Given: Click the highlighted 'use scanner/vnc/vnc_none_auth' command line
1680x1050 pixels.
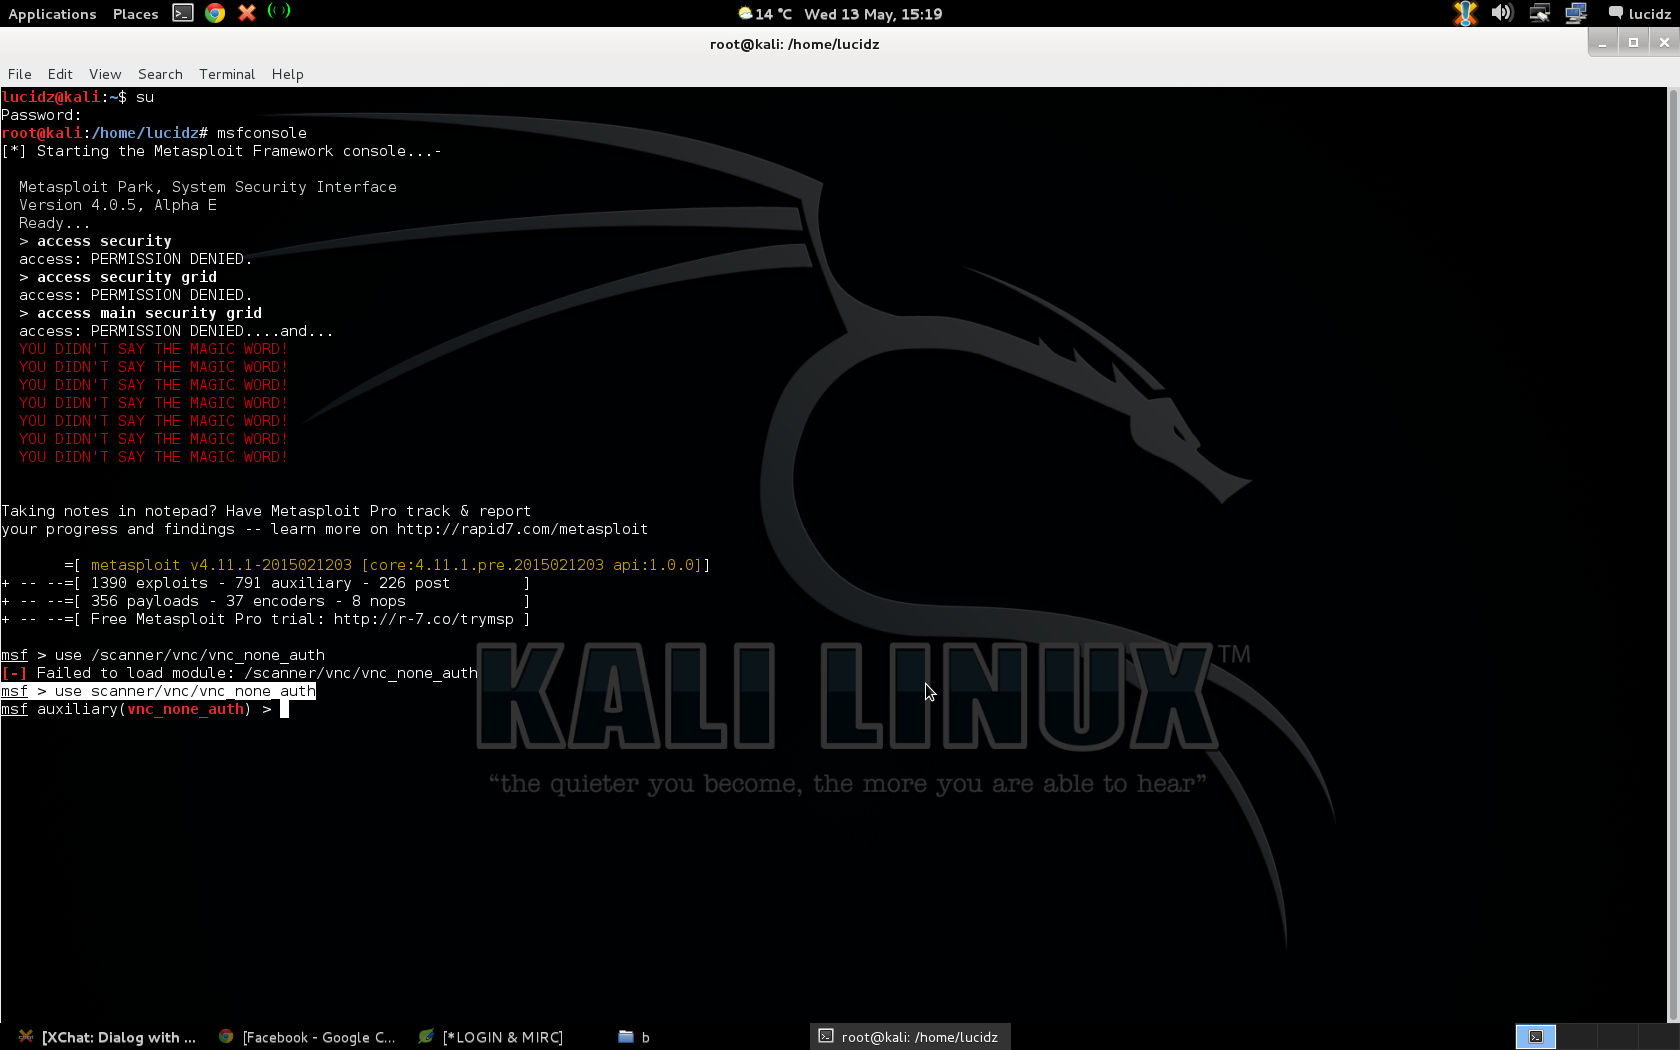Looking at the screenshot, I should pos(158,691).
